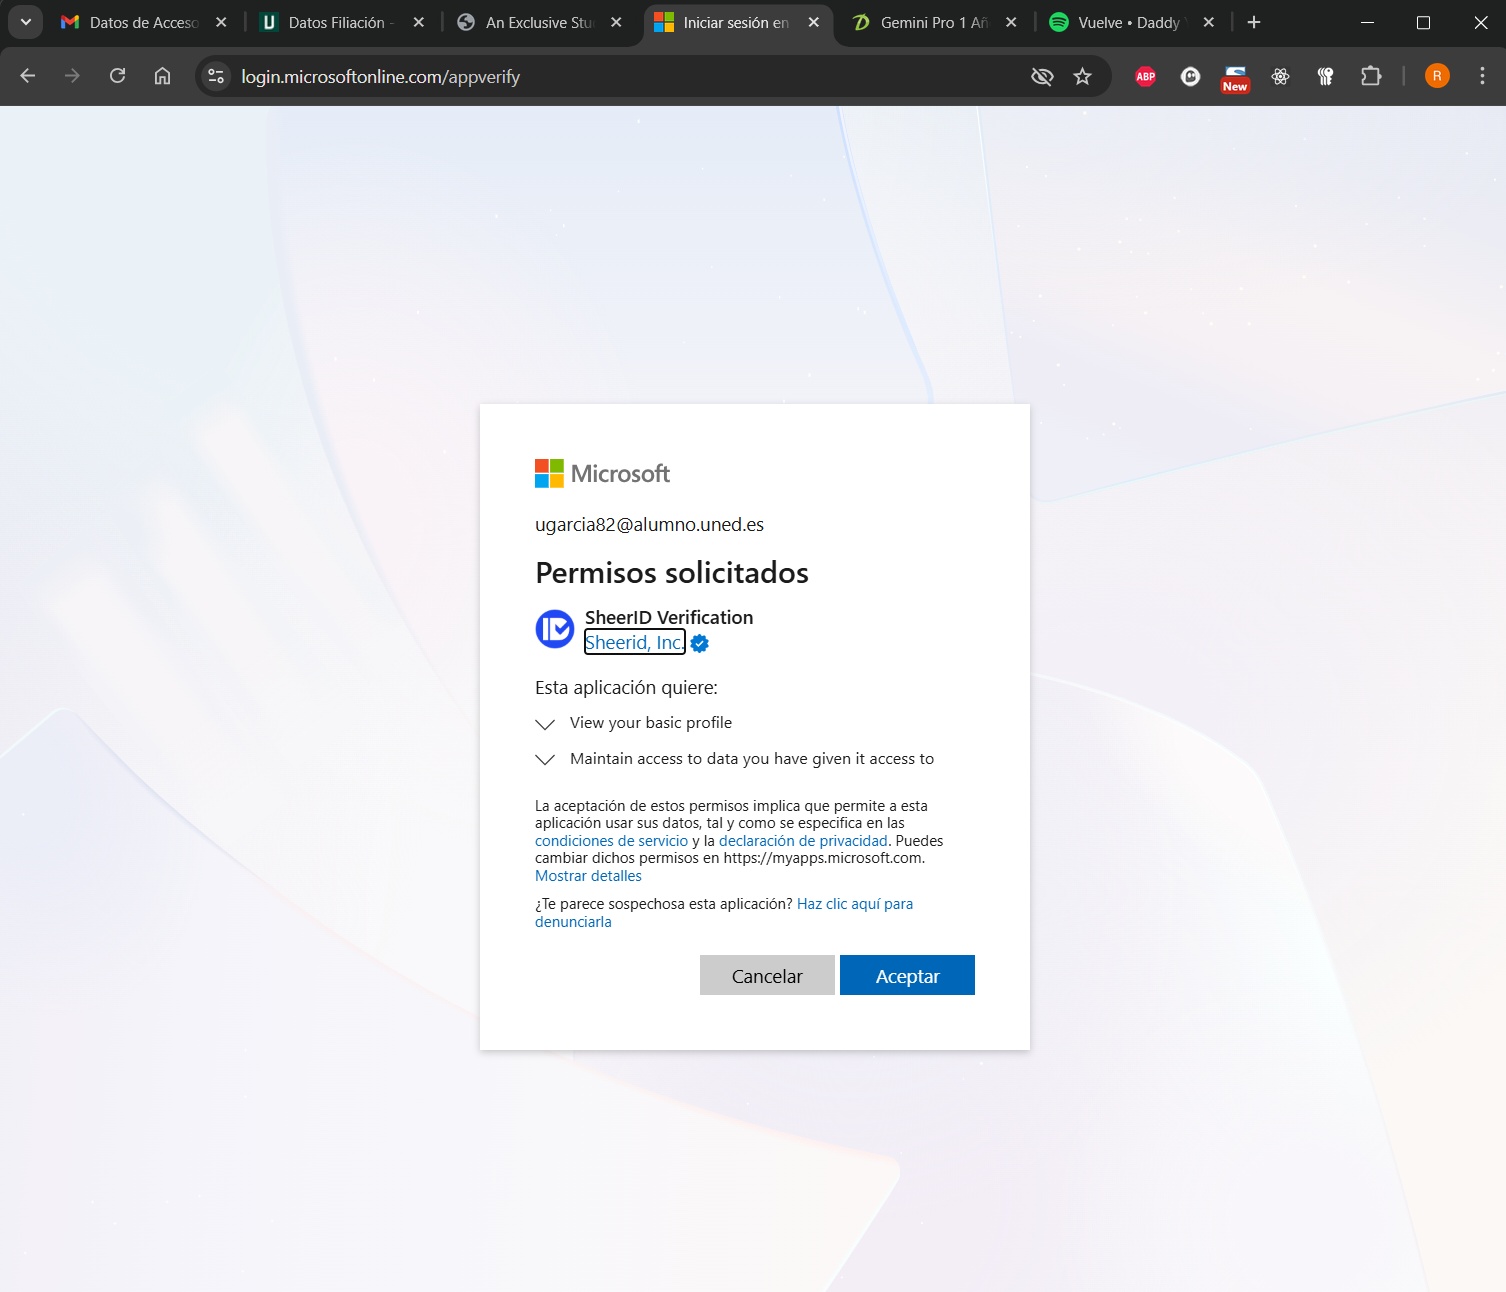
Task: Open the site information icon in address bar
Action: 216,77
